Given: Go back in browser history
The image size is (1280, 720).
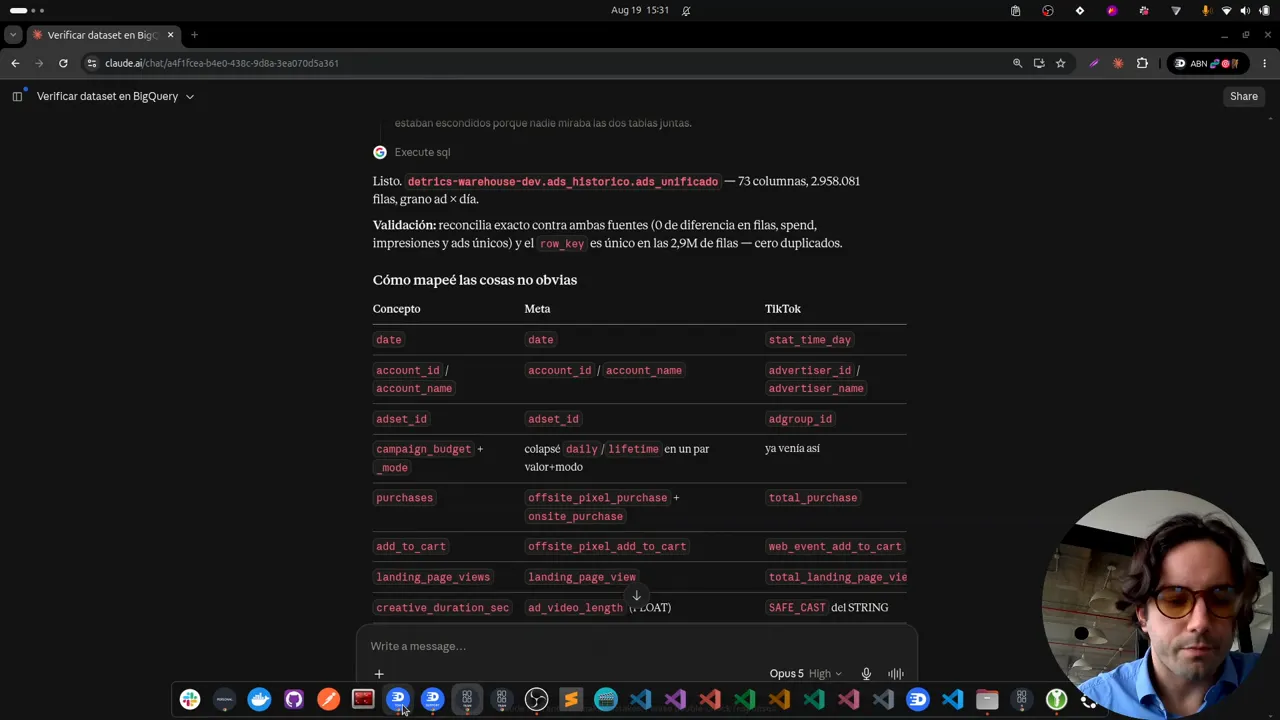Looking at the screenshot, I should [x=15, y=63].
